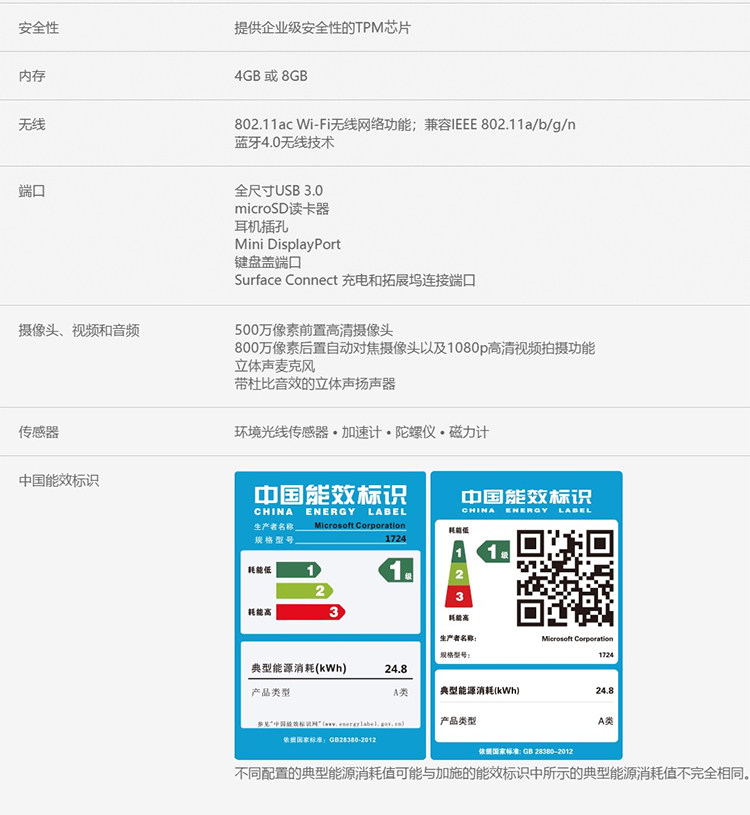The image size is (750, 815).
Task: Click model number 1724 in left label header
Action: click(x=396, y=538)
